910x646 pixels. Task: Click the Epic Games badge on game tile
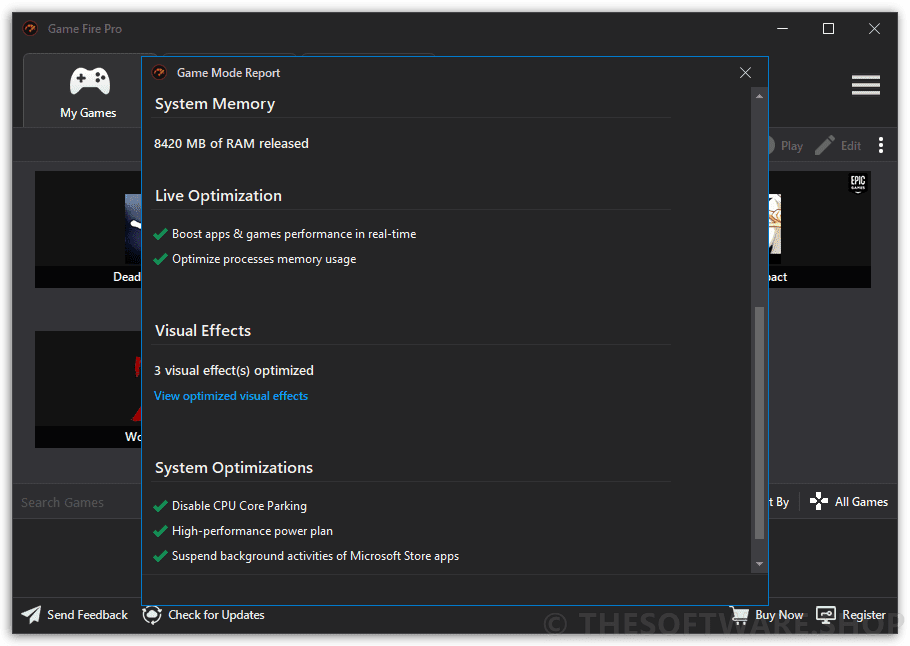[858, 183]
